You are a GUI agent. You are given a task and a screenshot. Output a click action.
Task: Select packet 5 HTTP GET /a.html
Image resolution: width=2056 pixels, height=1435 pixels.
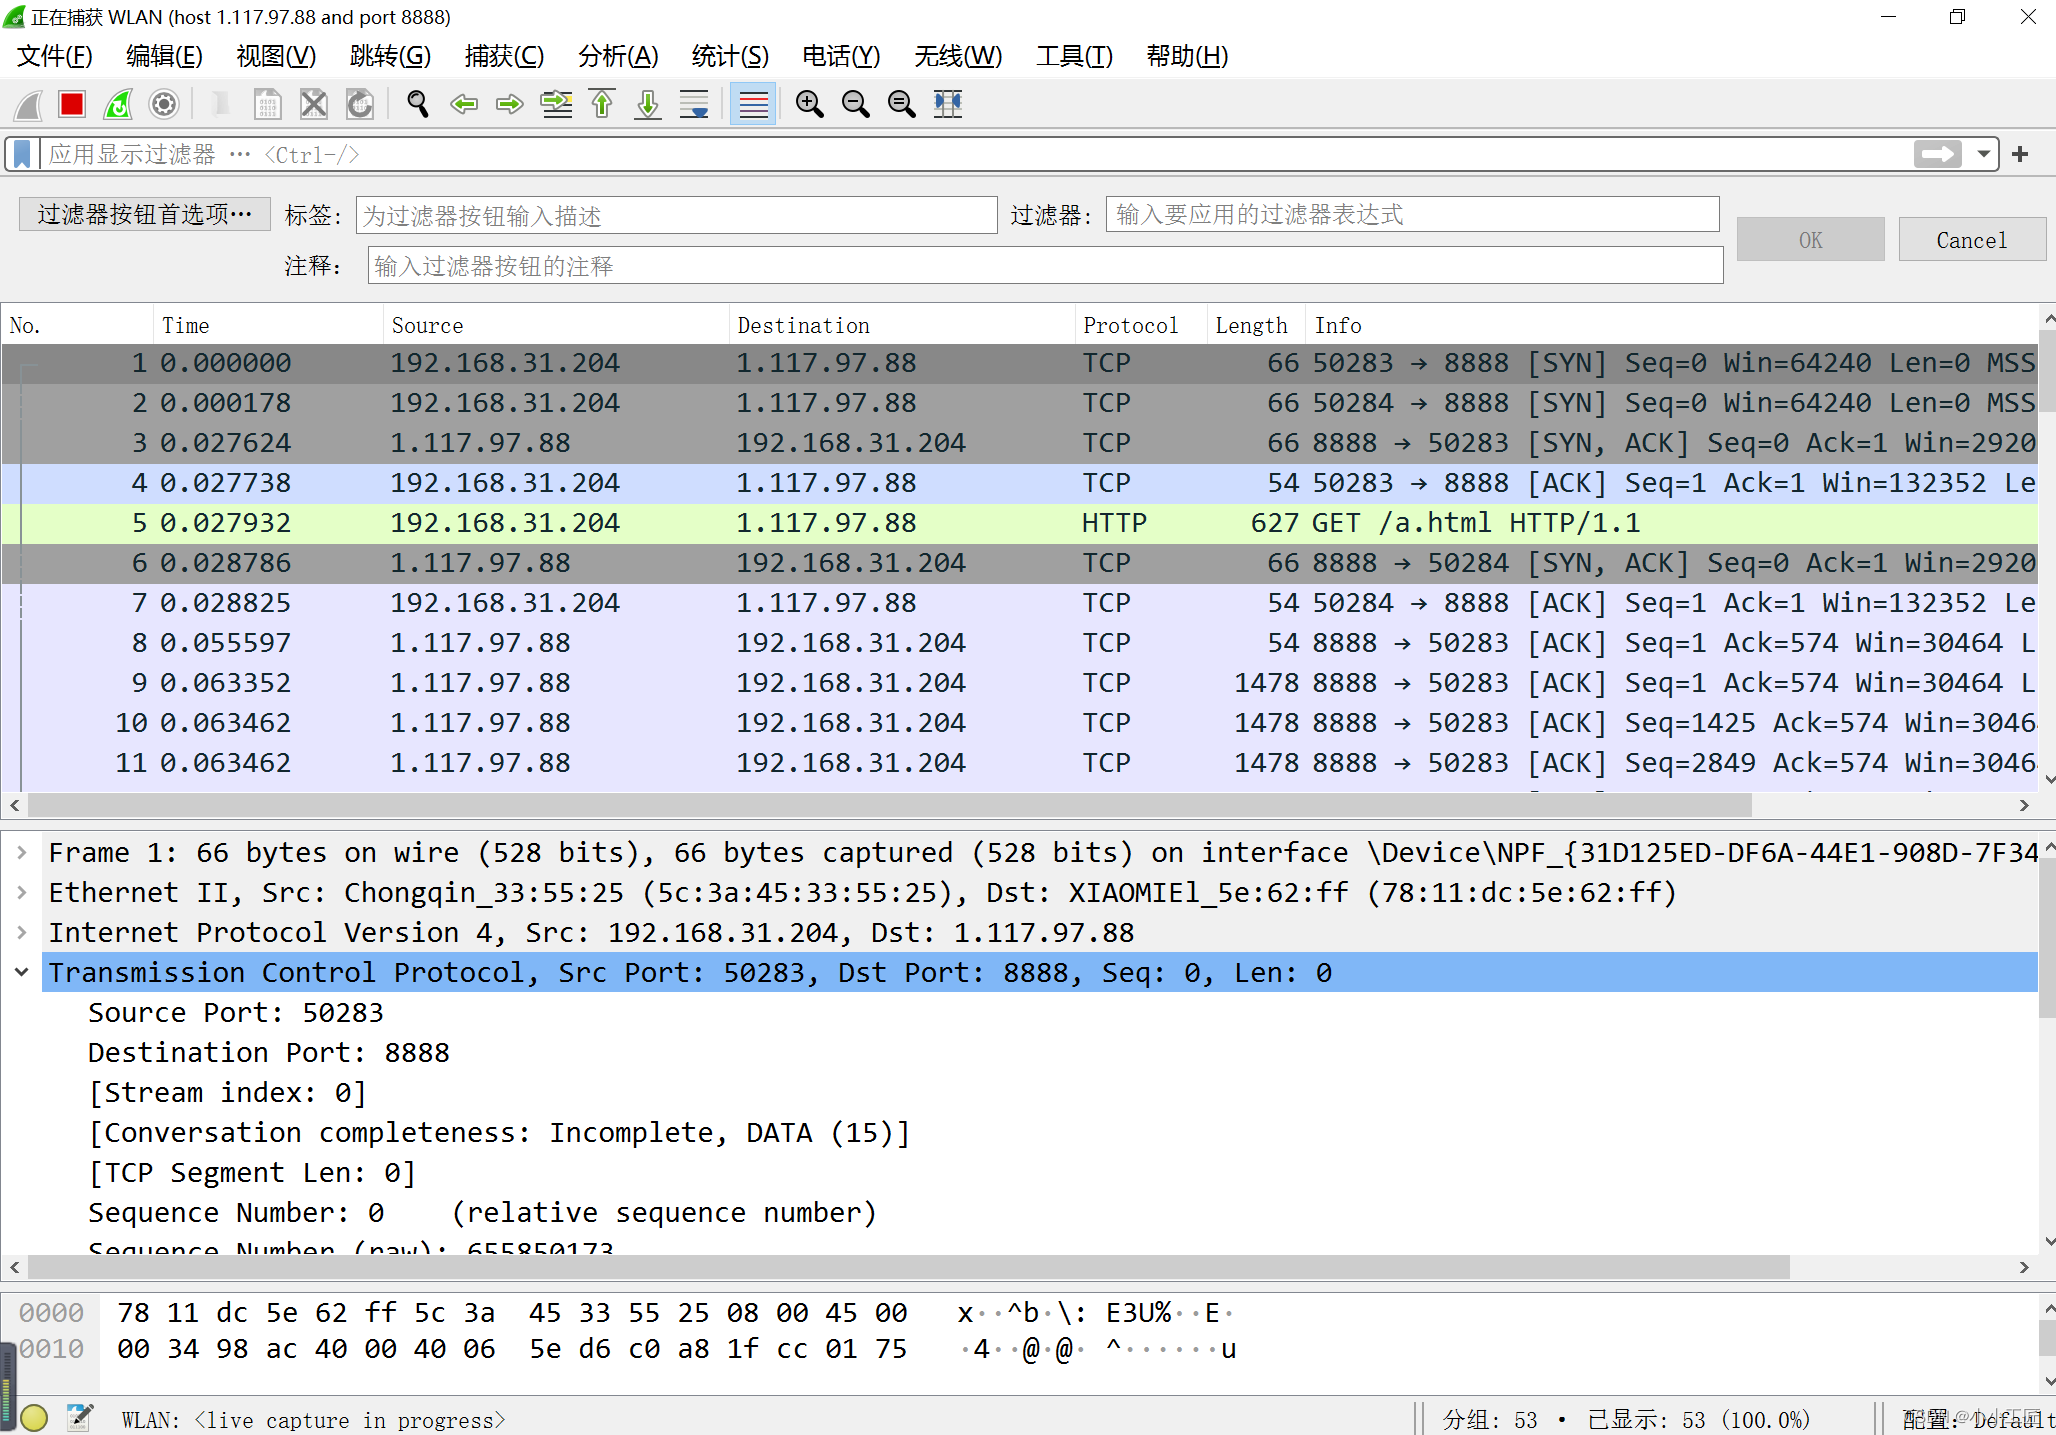tap(1020, 523)
